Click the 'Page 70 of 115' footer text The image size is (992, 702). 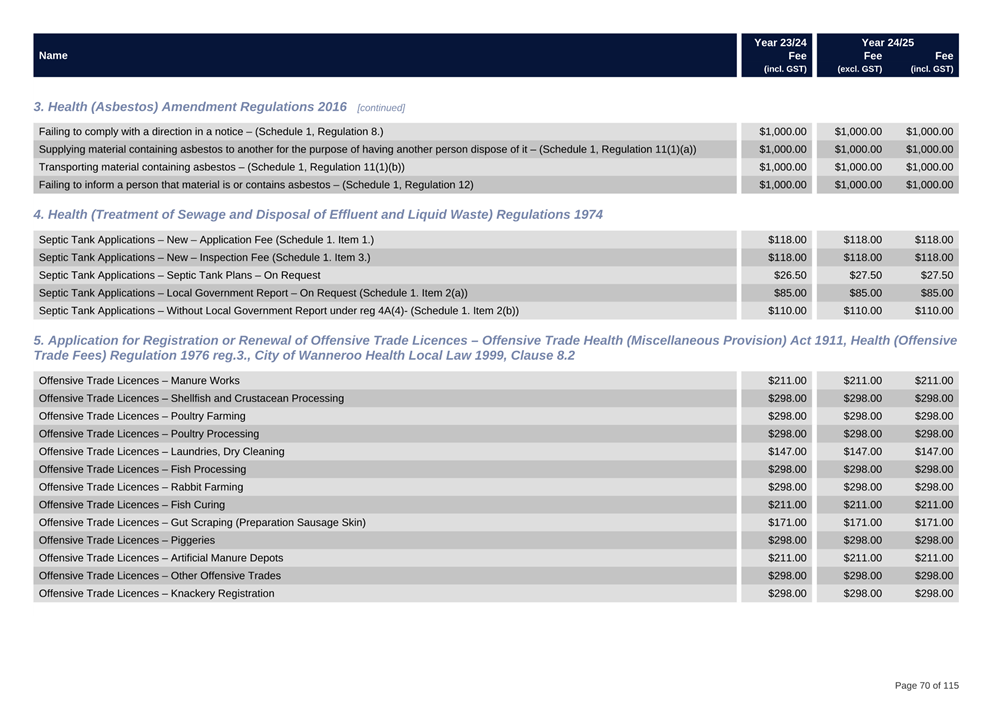click(x=926, y=685)
